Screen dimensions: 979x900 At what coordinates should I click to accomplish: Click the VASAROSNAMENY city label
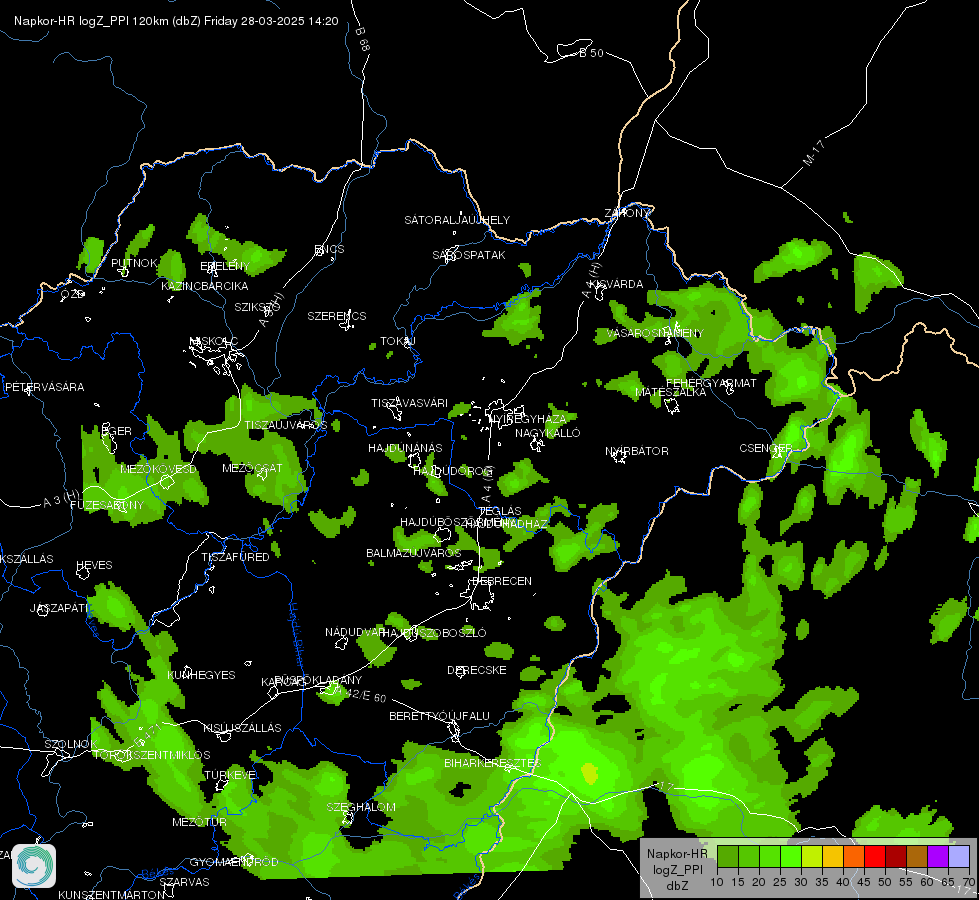[655, 333]
